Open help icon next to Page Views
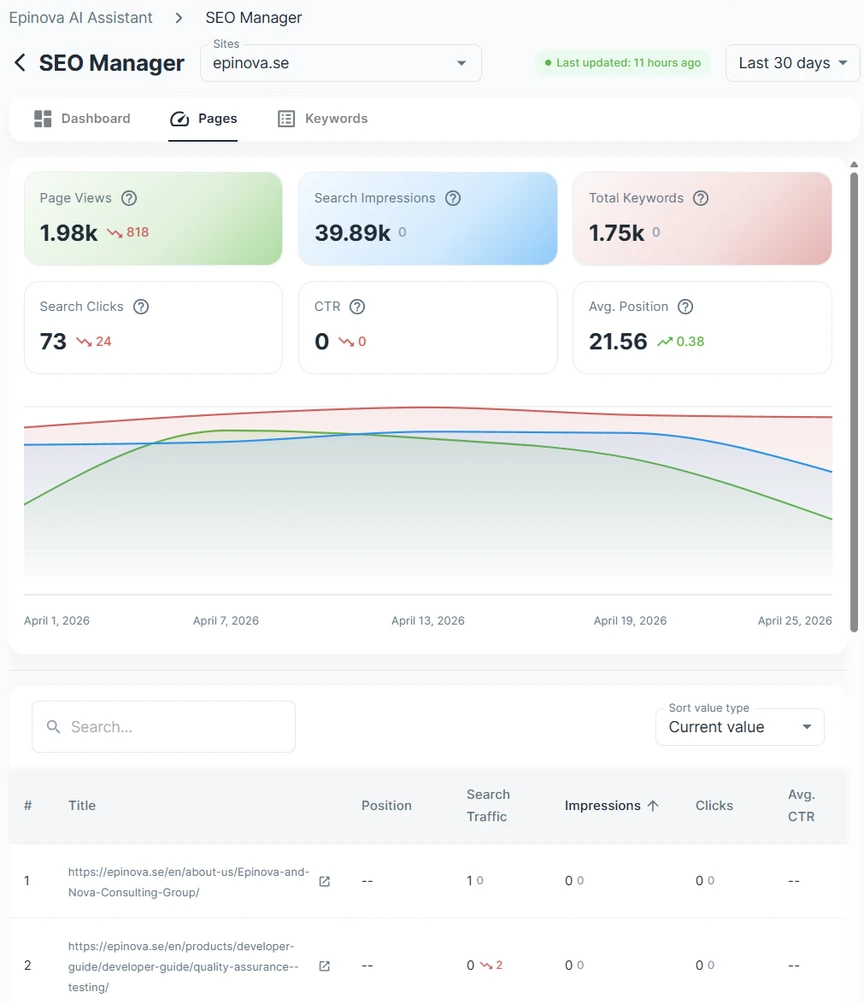This screenshot has height=1003, width=864. [x=129, y=198]
